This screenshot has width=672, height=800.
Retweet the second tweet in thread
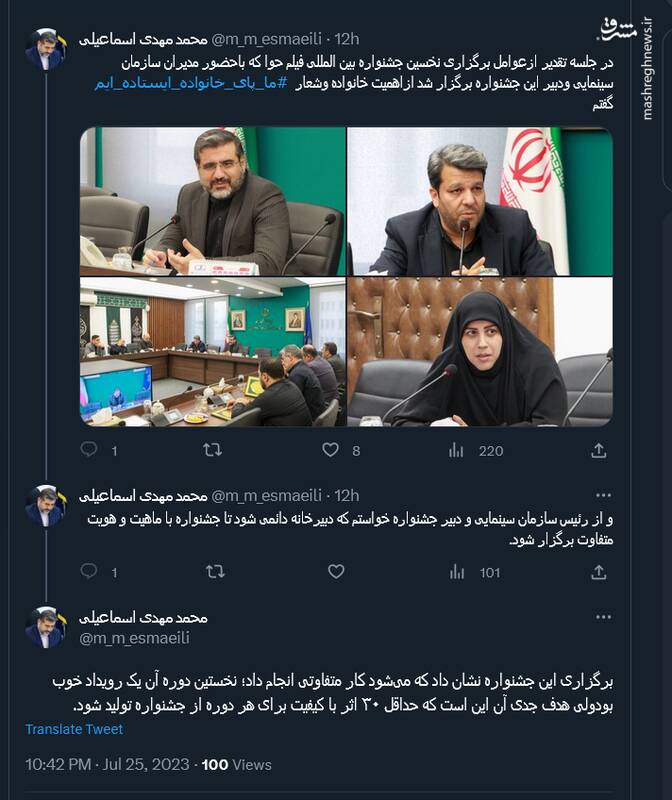coord(215,571)
